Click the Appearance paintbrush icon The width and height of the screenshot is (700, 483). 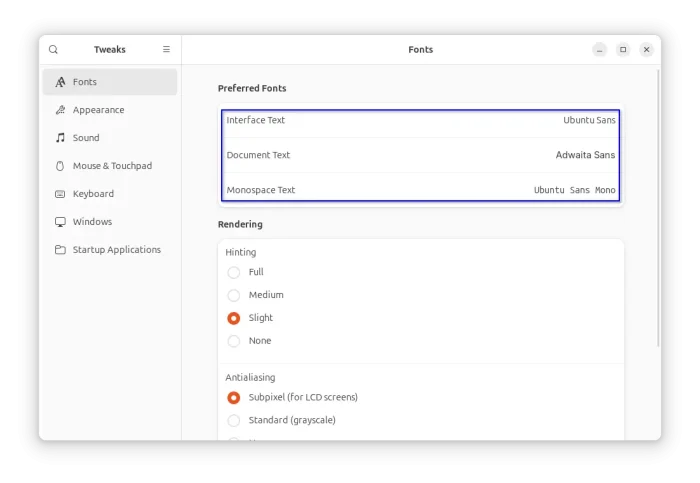click(x=60, y=110)
